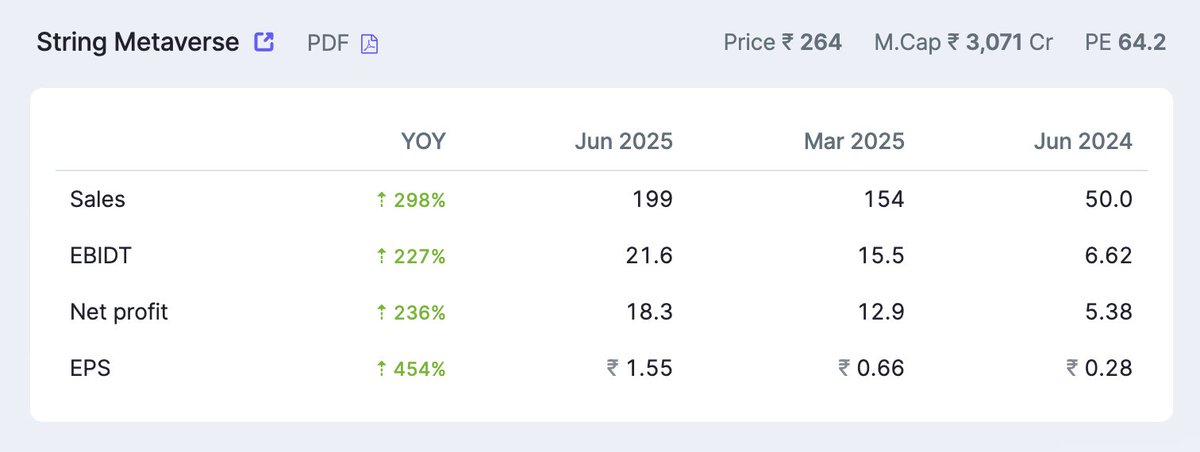Click the YOY column header
The height and width of the screenshot is (452, 1200).
(424, 141)
